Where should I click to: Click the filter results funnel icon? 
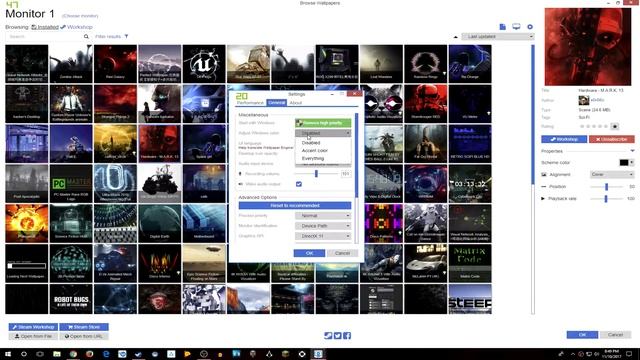click(x=127, y=36)
